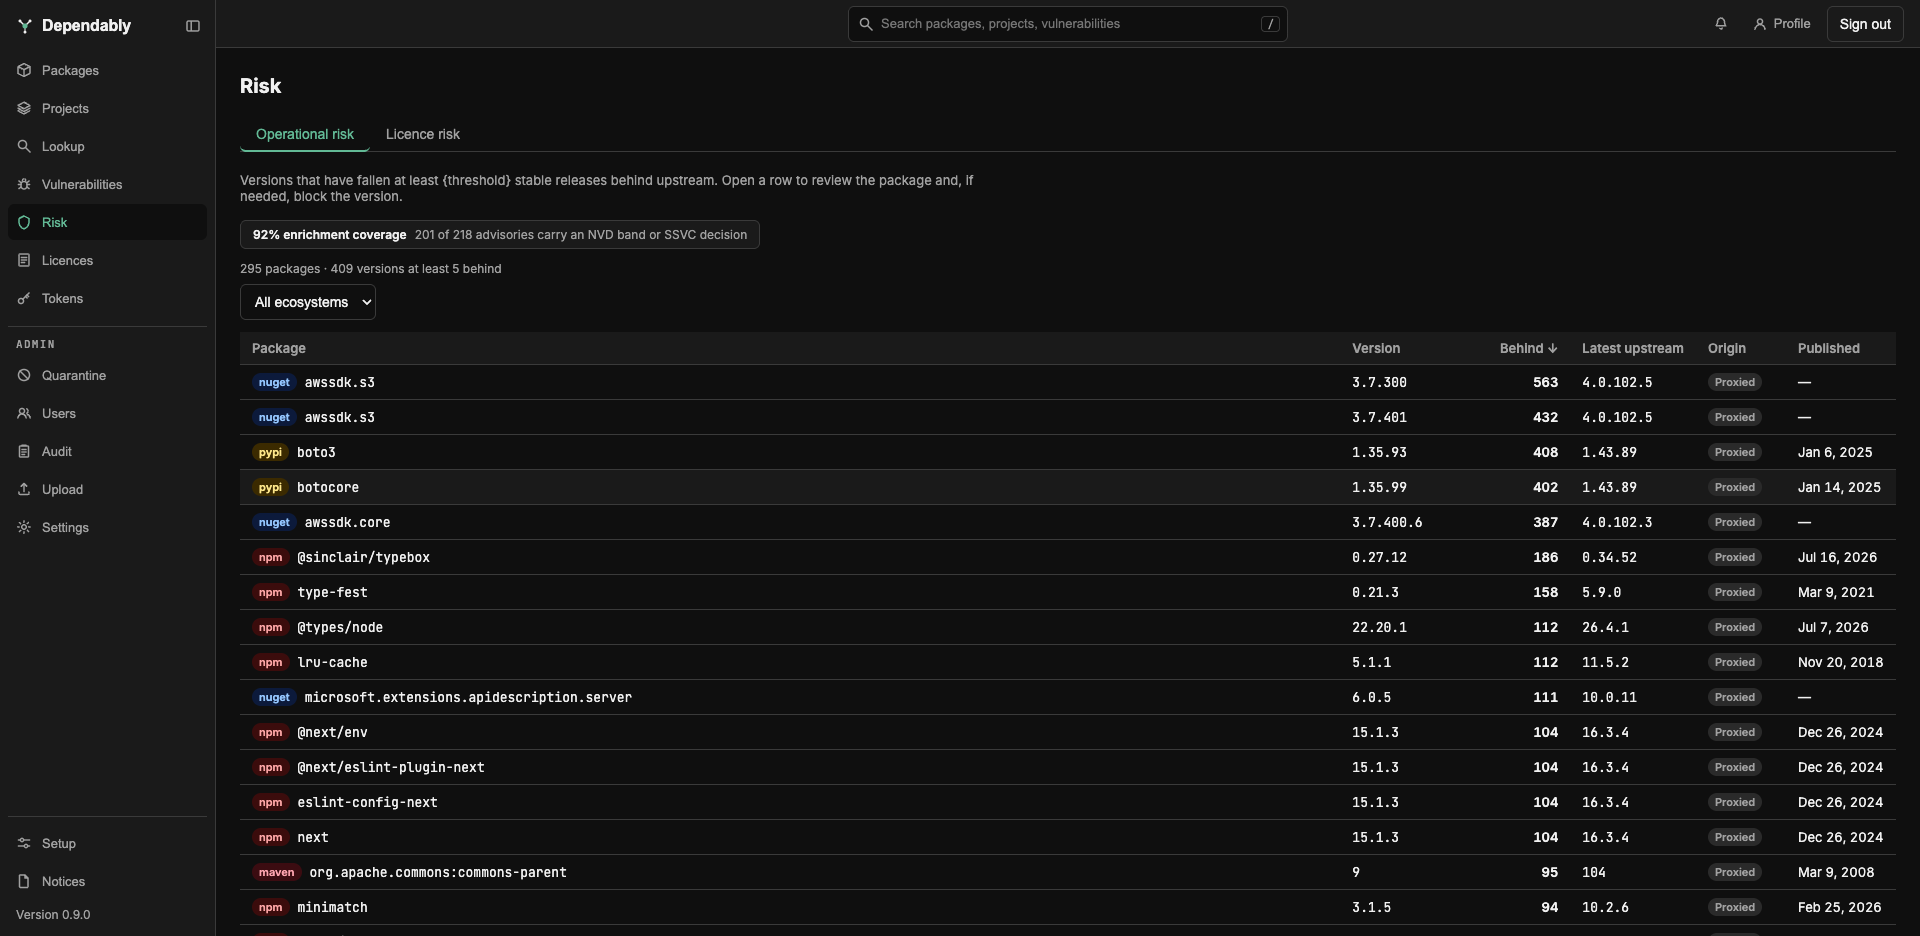Open the @types/node package row

coord(1068,627)
